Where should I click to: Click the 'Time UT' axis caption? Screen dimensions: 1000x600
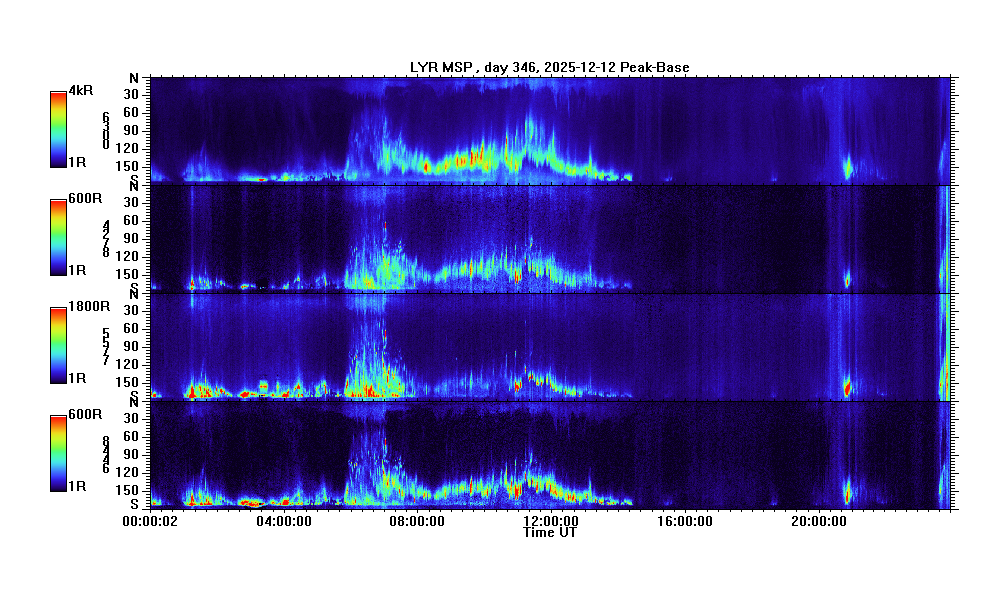coord(550,533)
